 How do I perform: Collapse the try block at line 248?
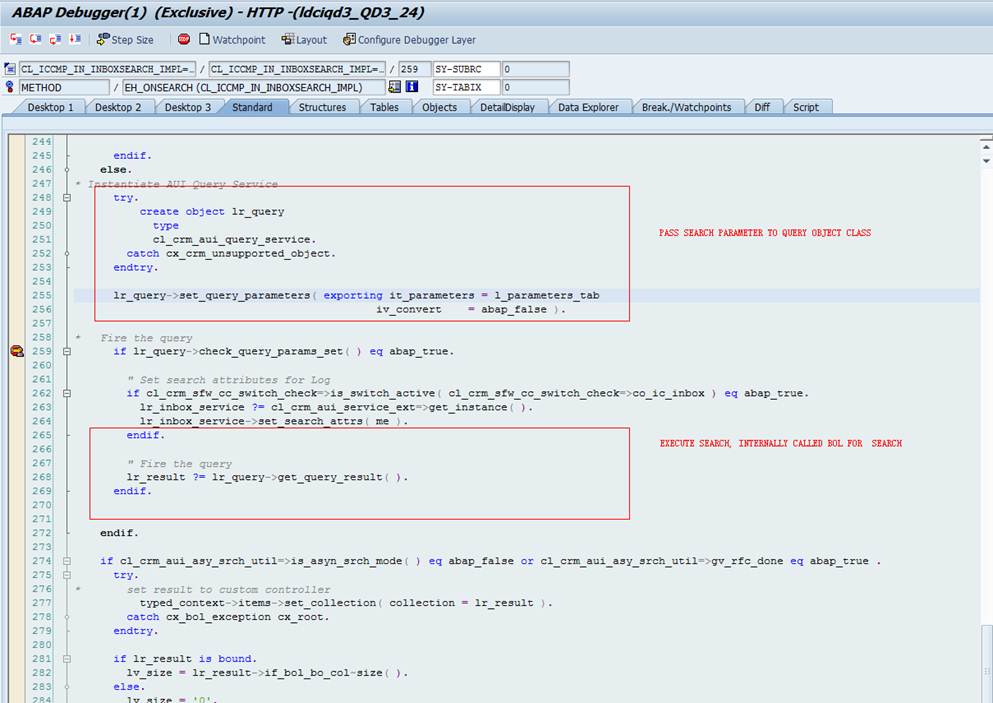67,198
